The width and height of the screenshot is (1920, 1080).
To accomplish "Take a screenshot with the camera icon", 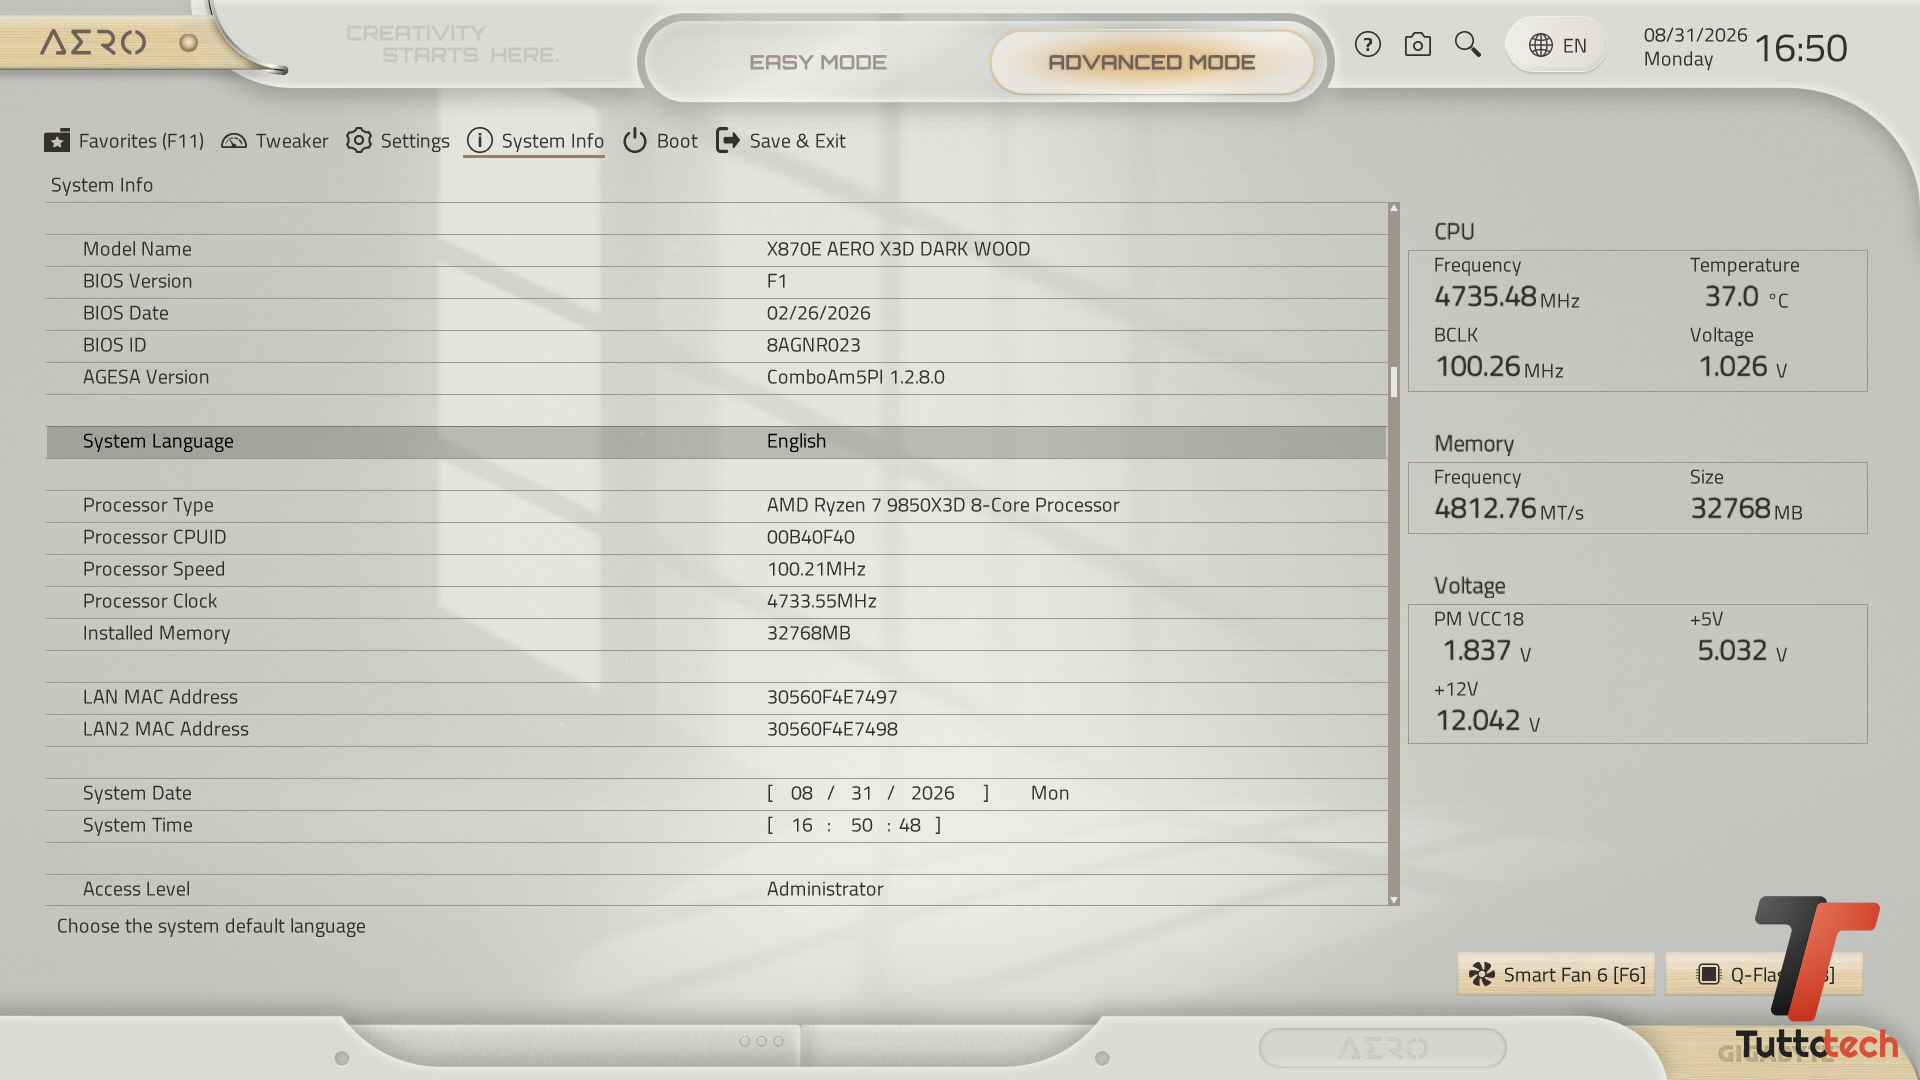I will click(x=1417, y=45).
